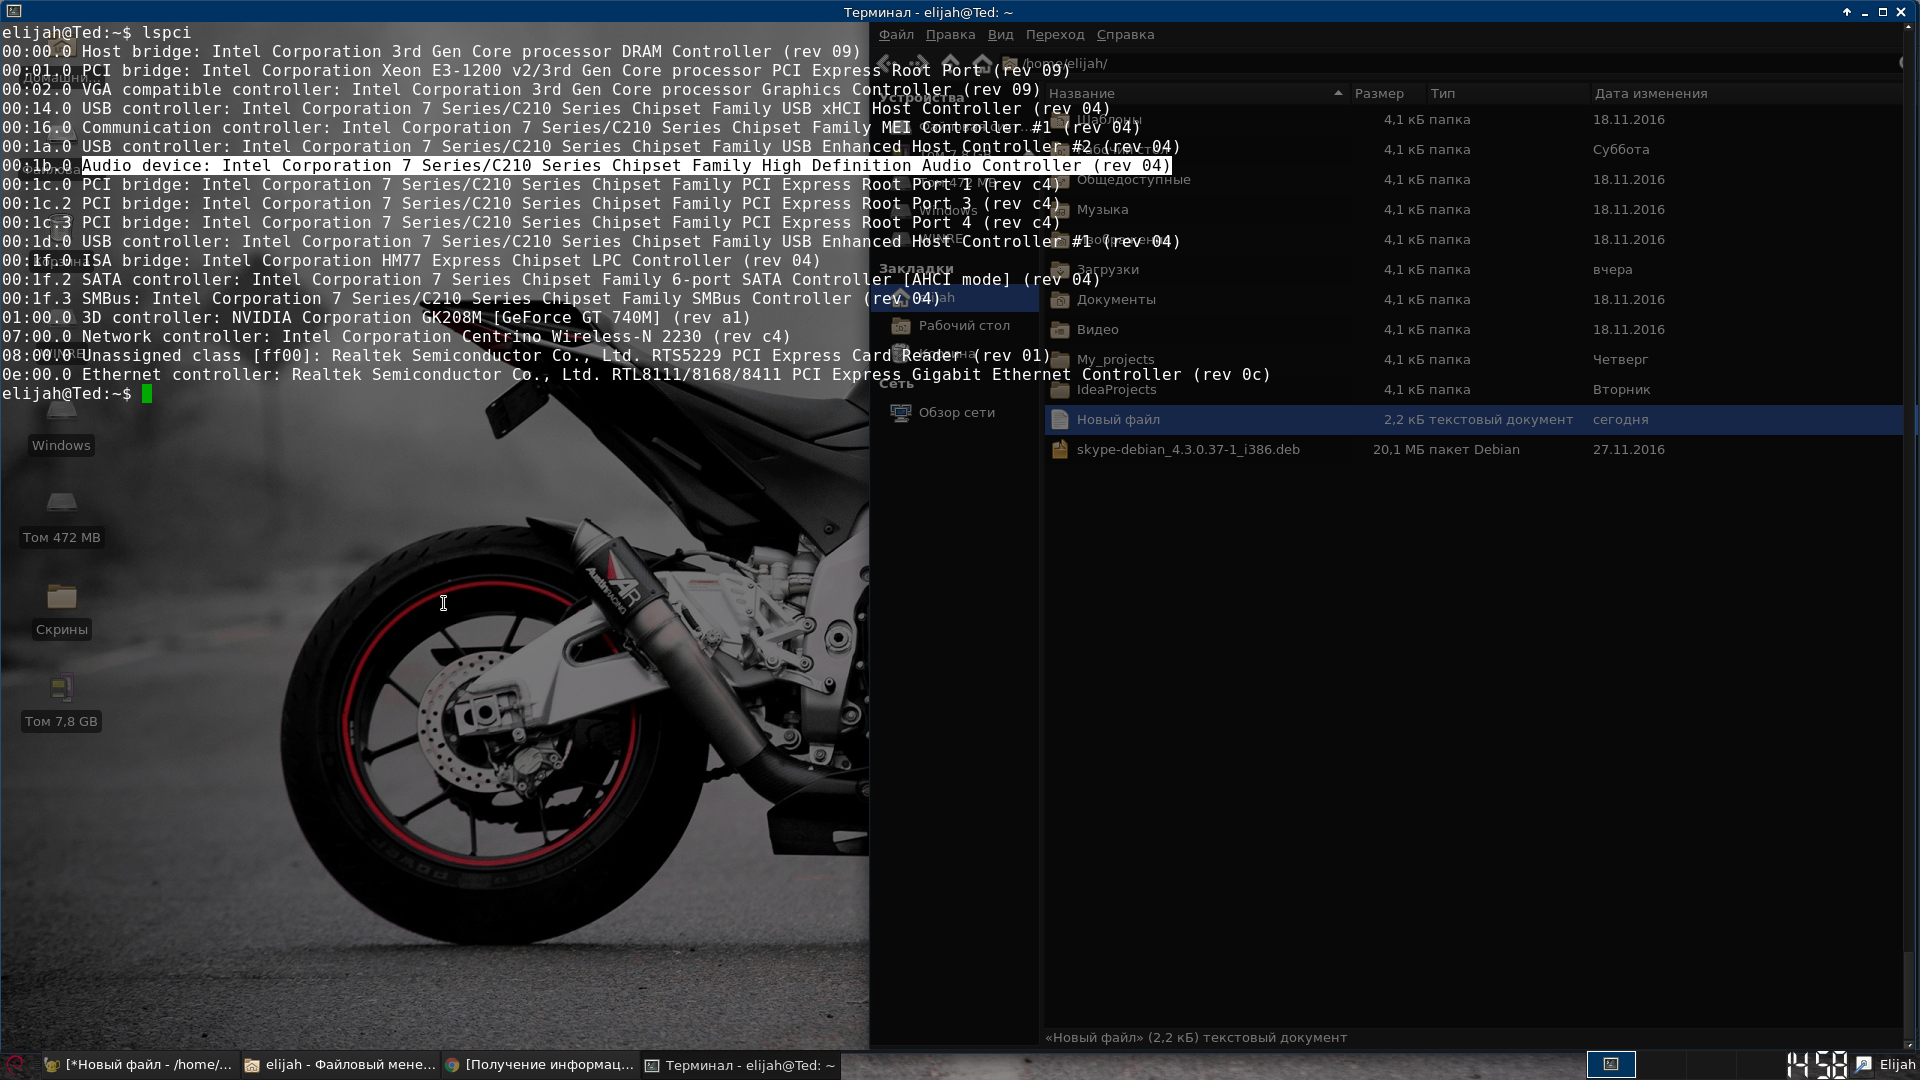Go to parent folder in file manager
The image size is (1920, 1080).
click(950, 63)
